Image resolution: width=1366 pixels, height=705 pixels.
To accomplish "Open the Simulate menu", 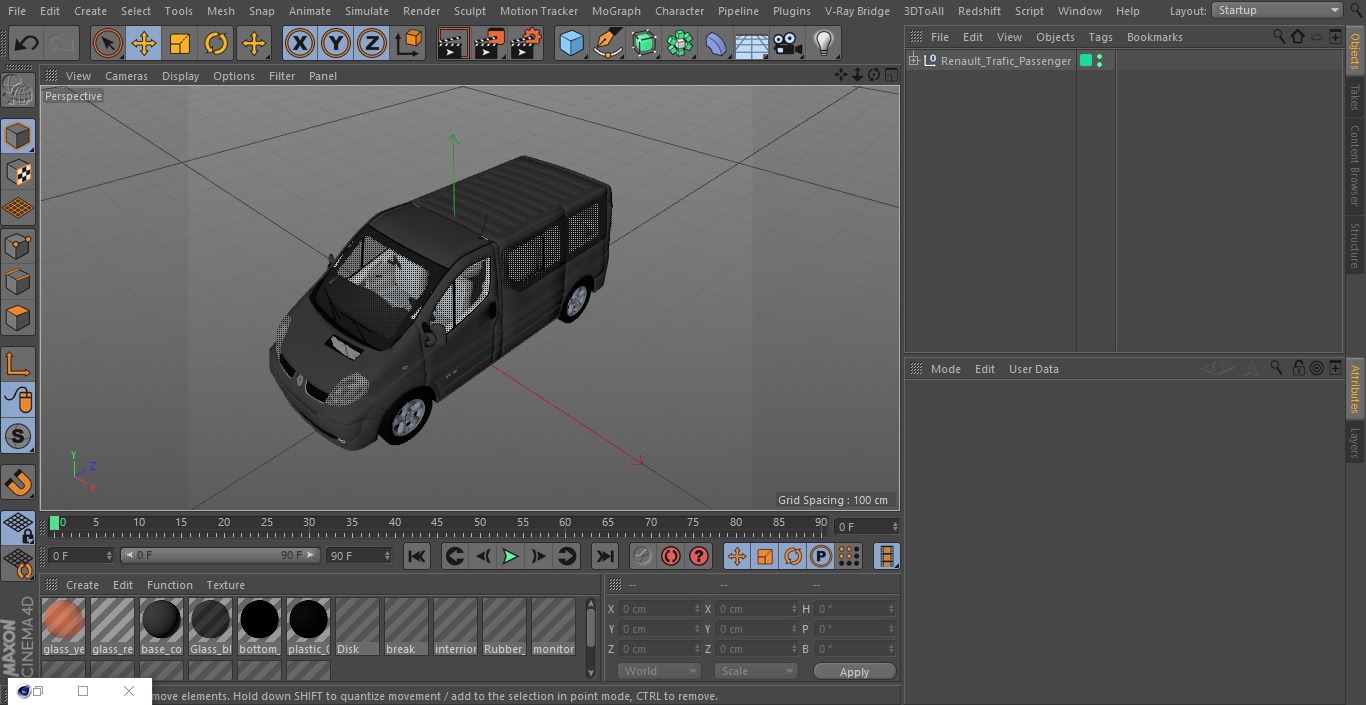I will [367, 11].
